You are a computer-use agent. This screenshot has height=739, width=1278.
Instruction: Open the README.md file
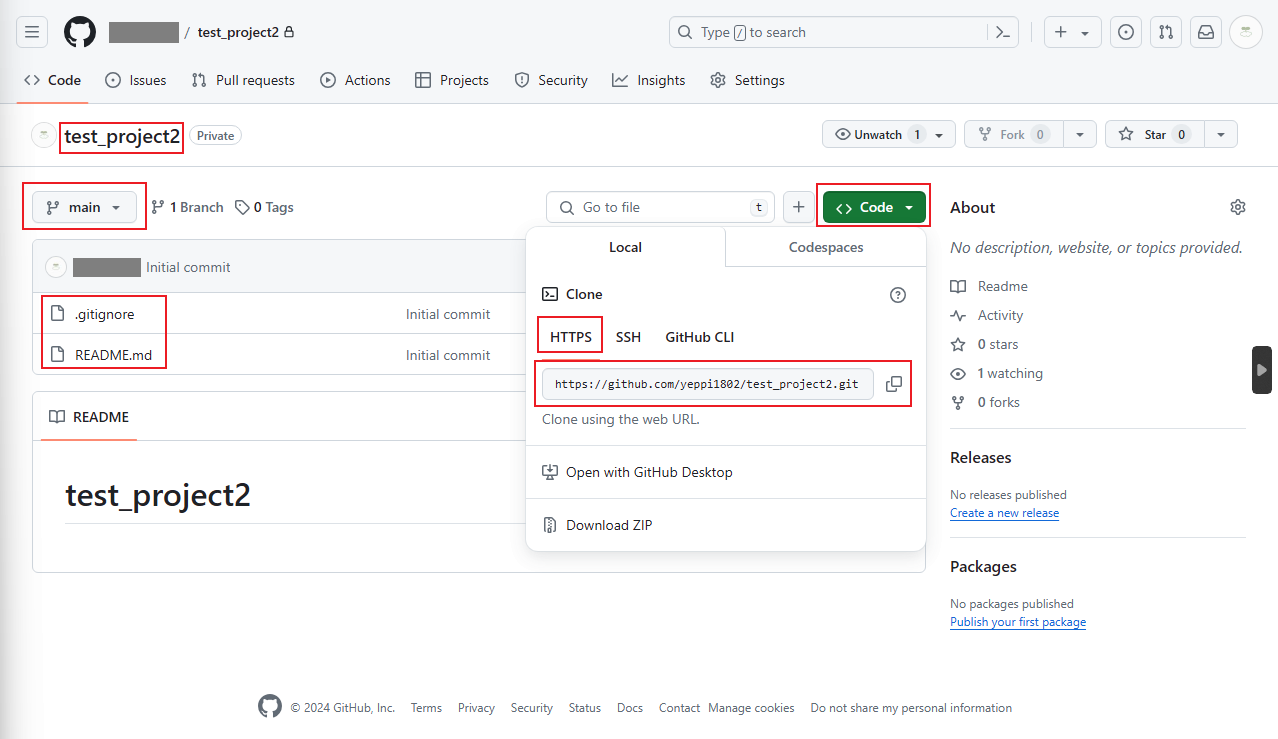[x=116, y=355]
